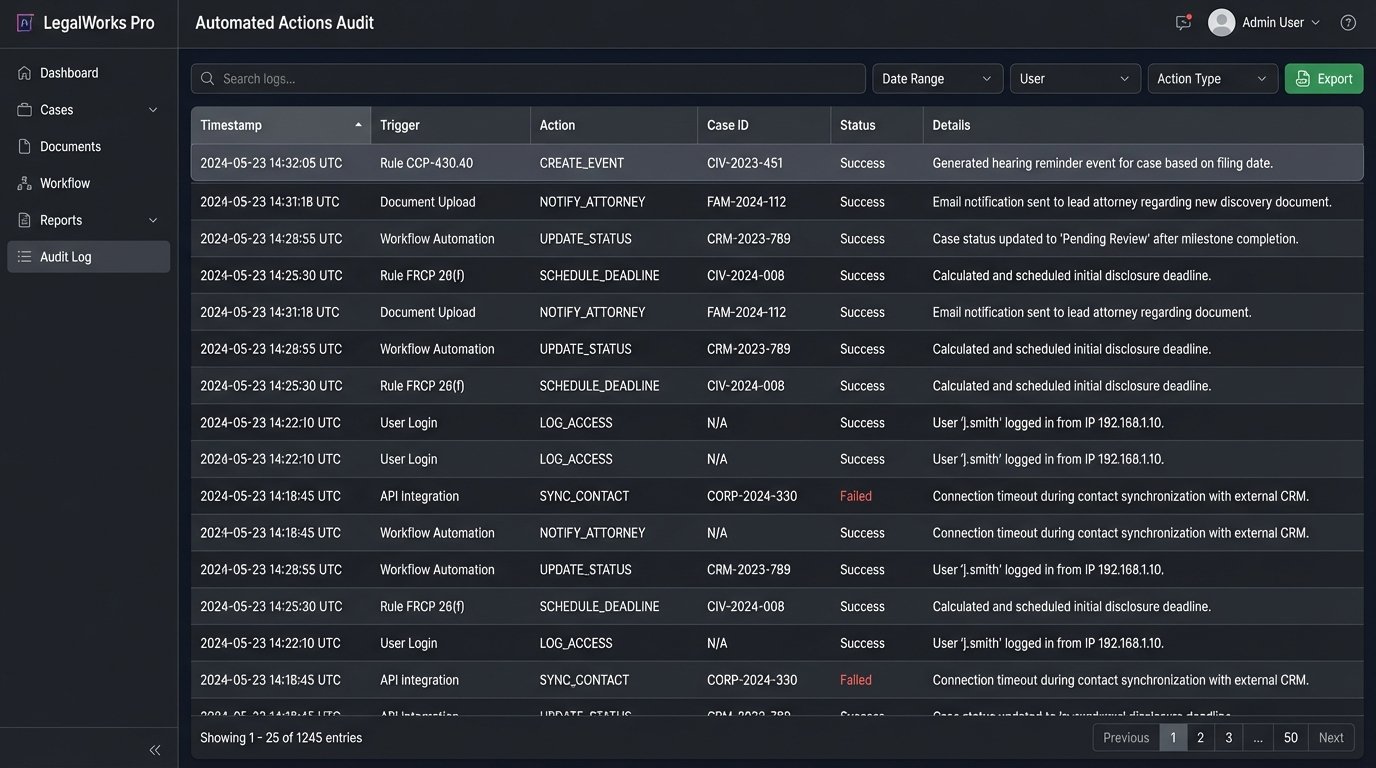
Task: Open the Date Range dropdown
Action: (936, 78)
